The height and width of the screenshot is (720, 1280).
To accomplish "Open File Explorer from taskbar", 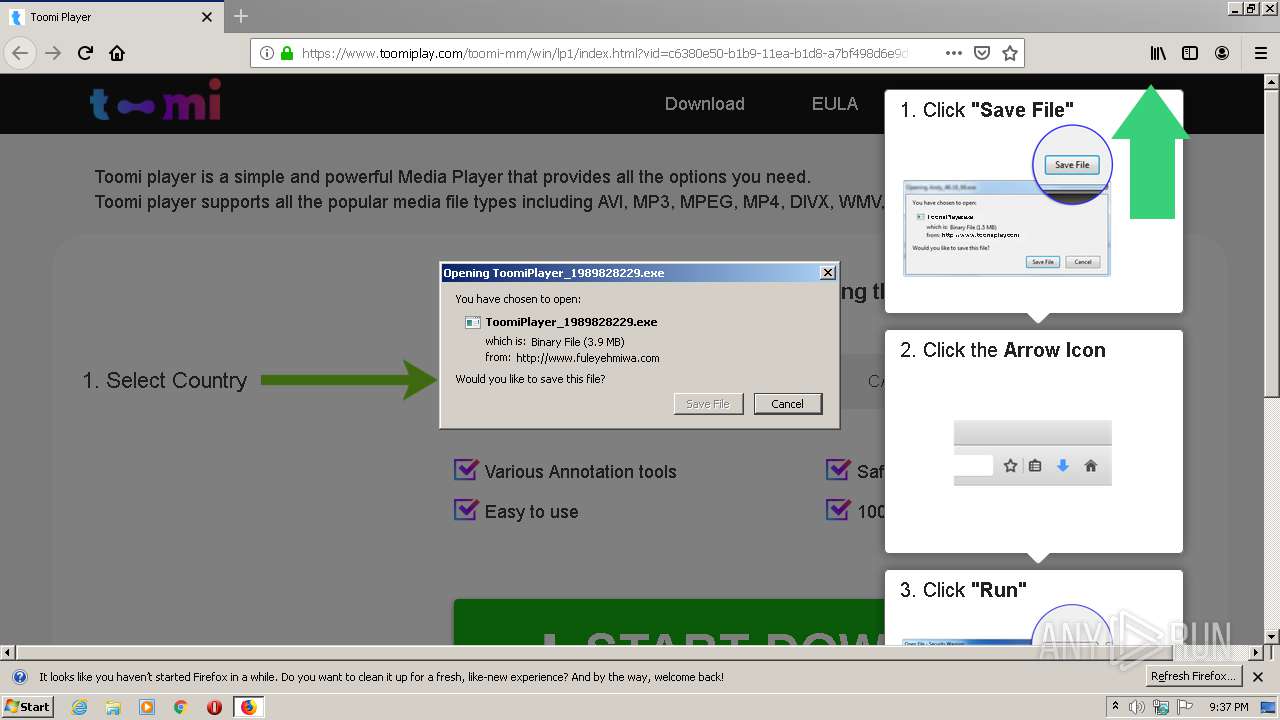I will (x=113, y=707).
